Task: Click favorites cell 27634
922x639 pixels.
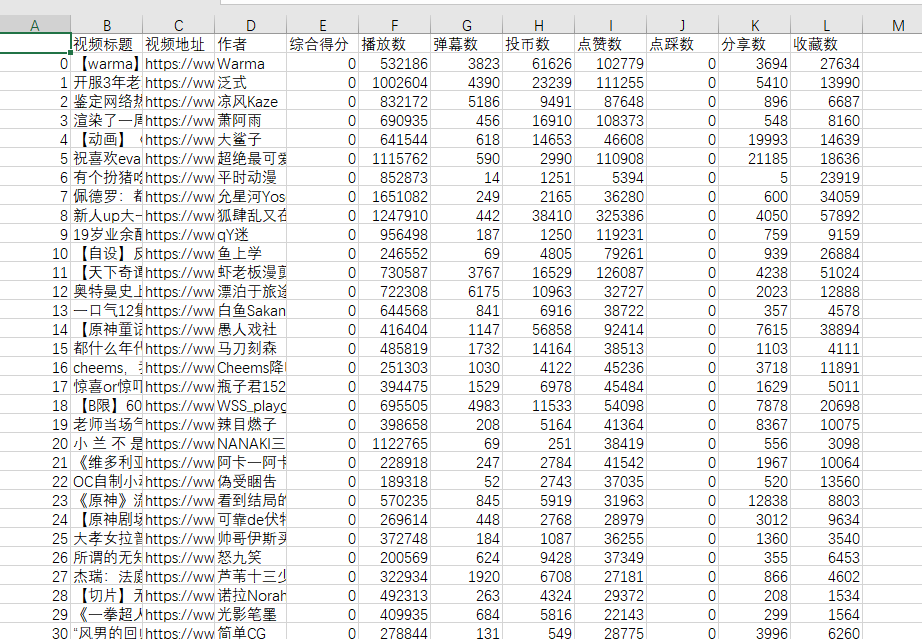Action: (x=826, y=63)
